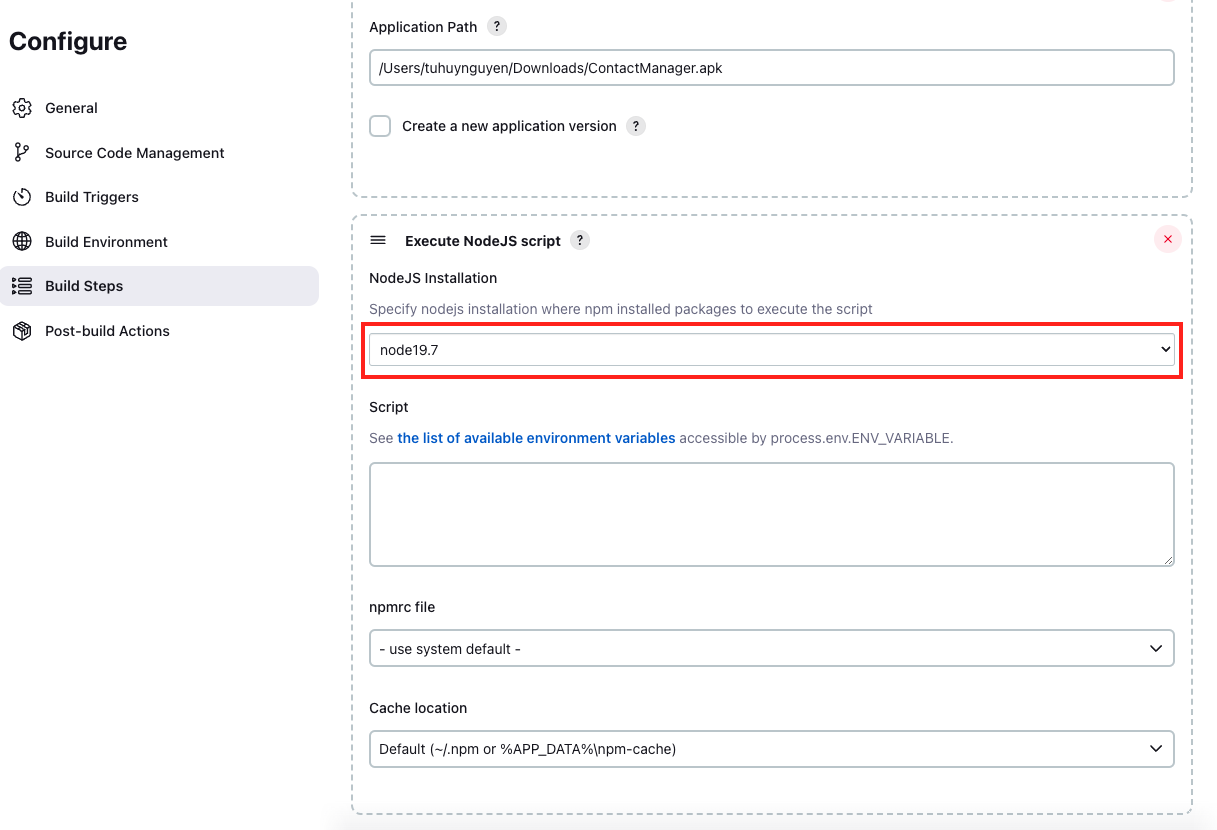1217x830 pixels.
Task: Click the Configure heading
Action: tap(68, 41)
